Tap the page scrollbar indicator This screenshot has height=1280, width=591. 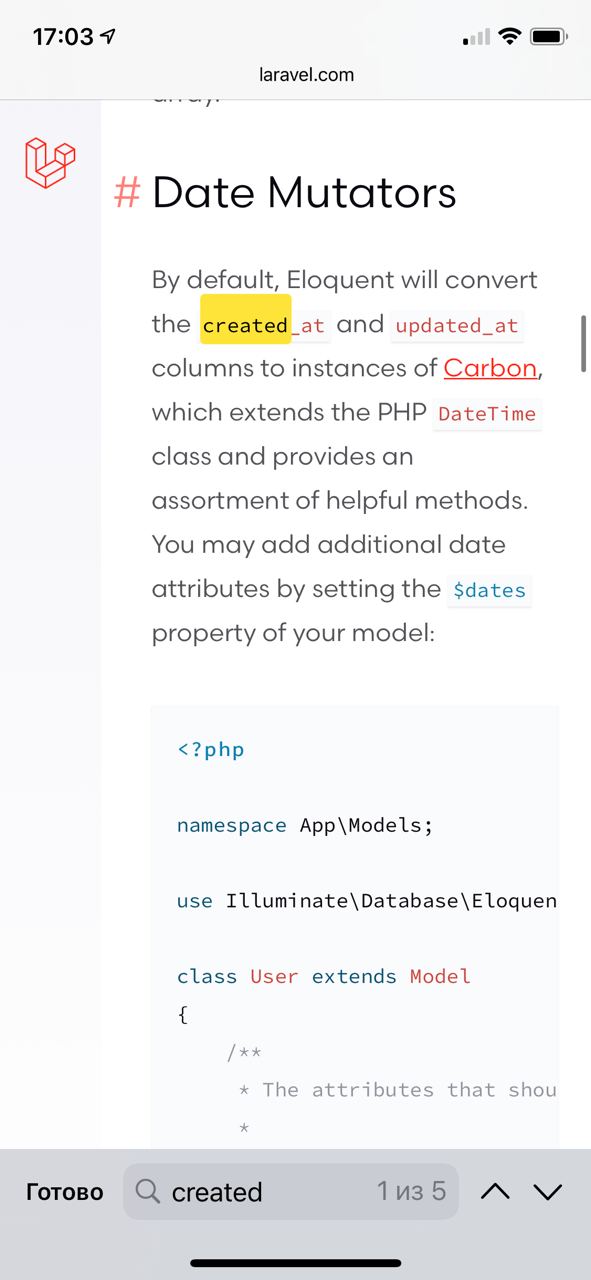point(583,344)
